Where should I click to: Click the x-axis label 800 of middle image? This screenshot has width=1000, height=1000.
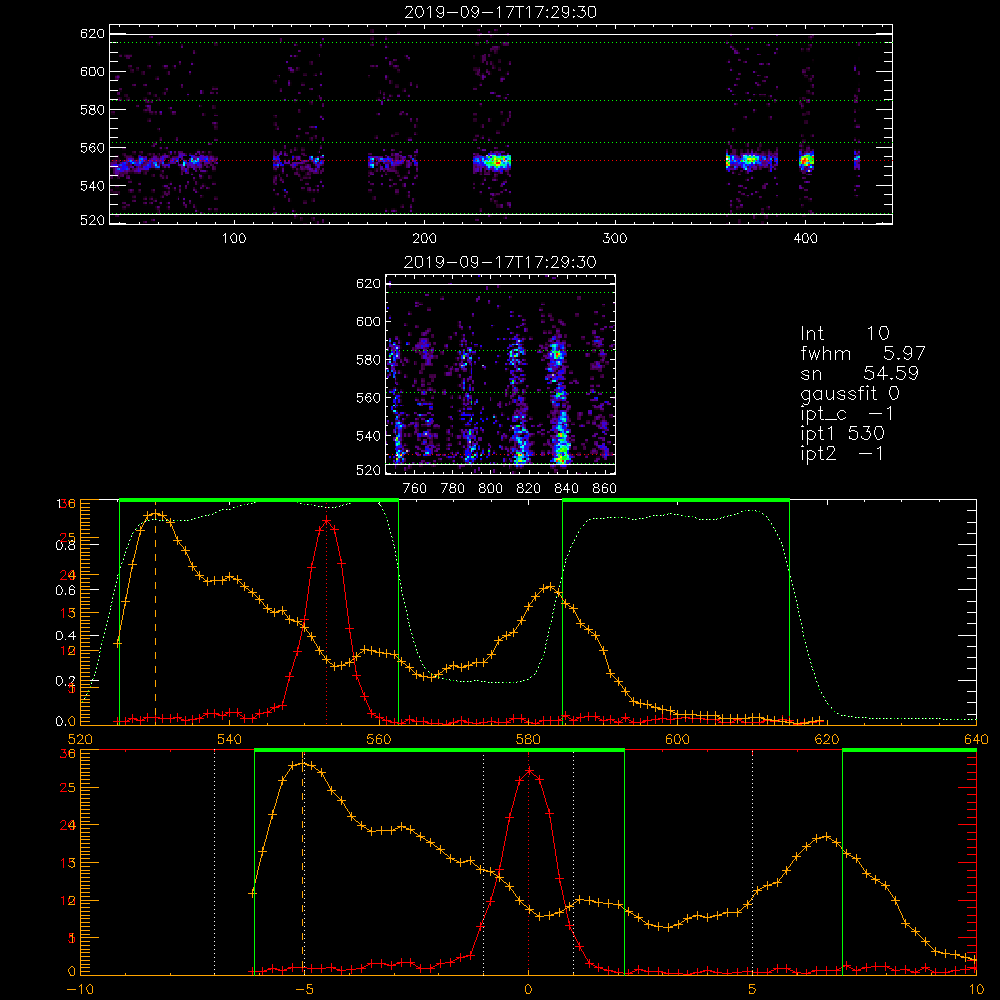tap(490, 489)
